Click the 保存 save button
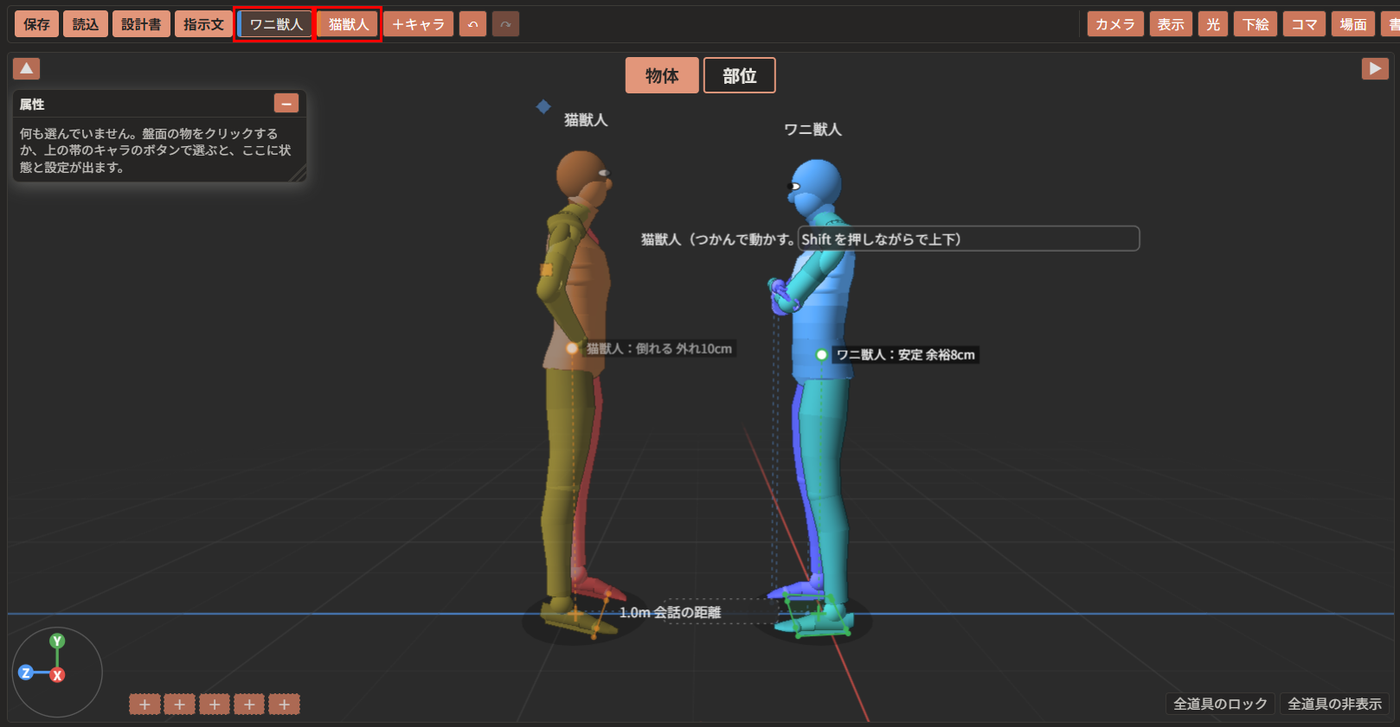The height and width of the screenshot is (727, 1400). point(36,24)
